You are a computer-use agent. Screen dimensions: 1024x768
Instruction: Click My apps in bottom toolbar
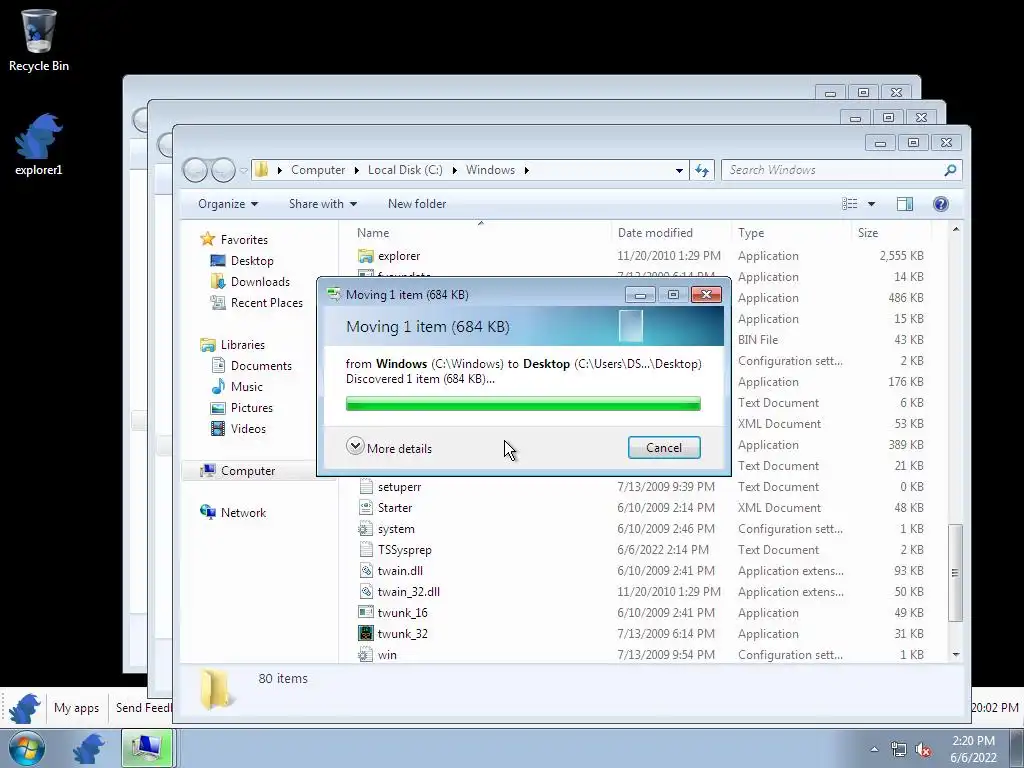click(x=76, y=708)
